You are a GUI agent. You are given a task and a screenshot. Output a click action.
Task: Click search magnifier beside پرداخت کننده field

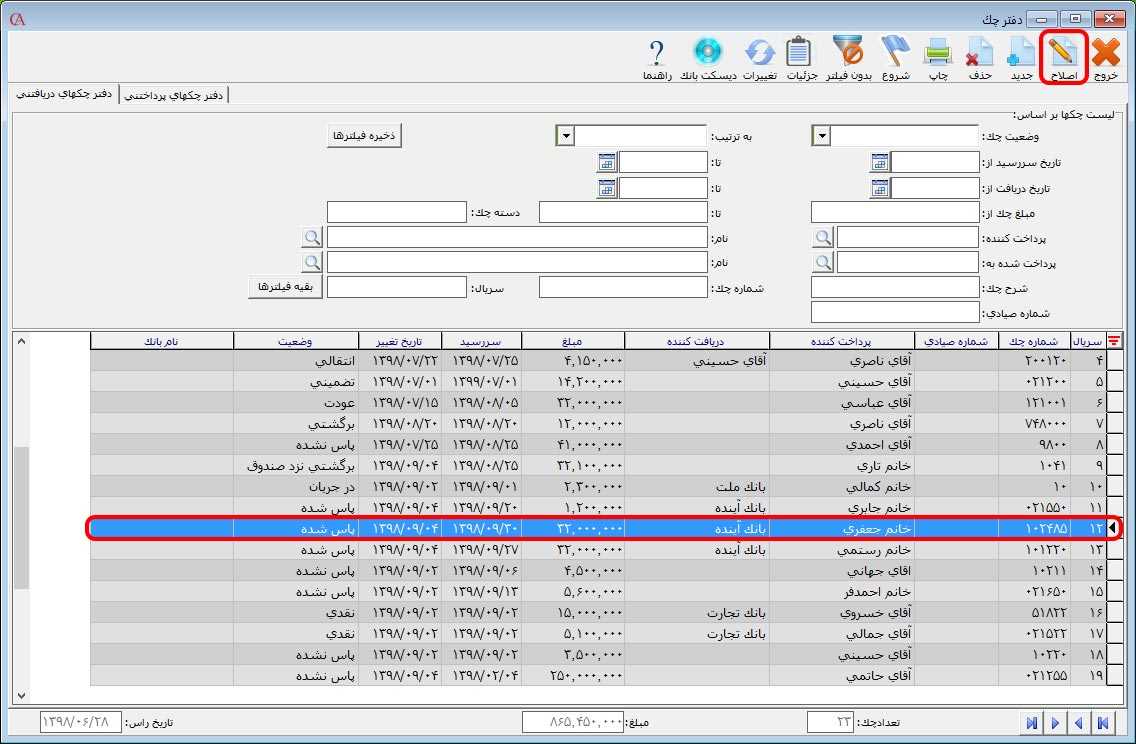coord(823,237)
